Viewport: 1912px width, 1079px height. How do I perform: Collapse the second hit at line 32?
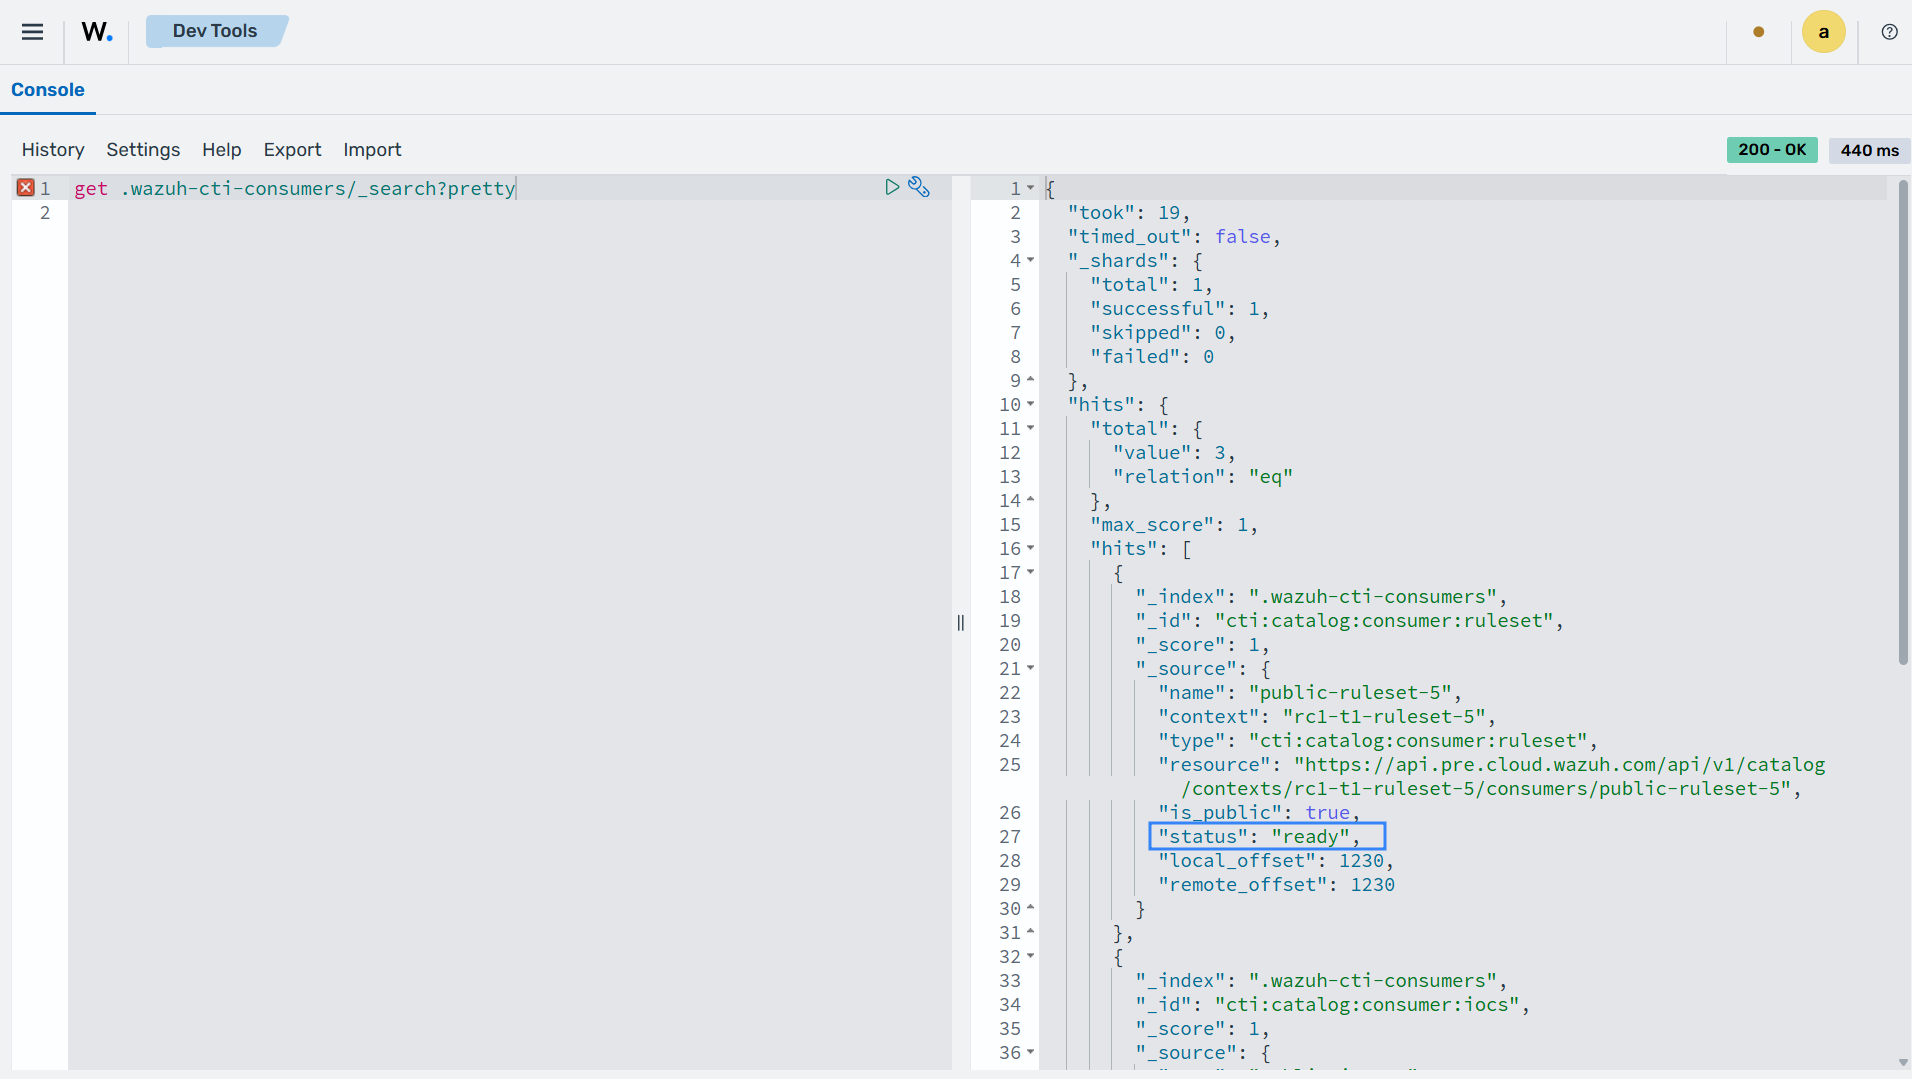[1030, 956]
